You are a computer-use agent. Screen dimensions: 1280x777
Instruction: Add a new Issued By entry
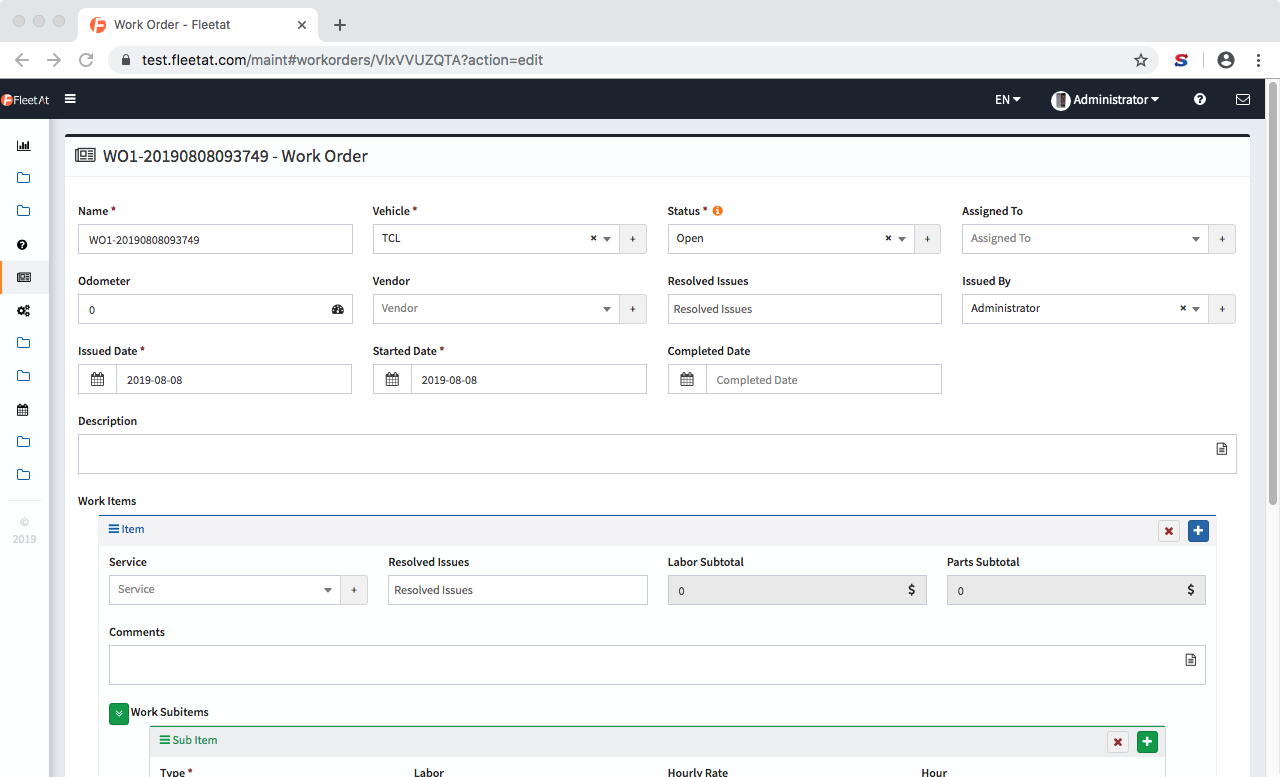pyautogui.click(x=1222, y=309)
